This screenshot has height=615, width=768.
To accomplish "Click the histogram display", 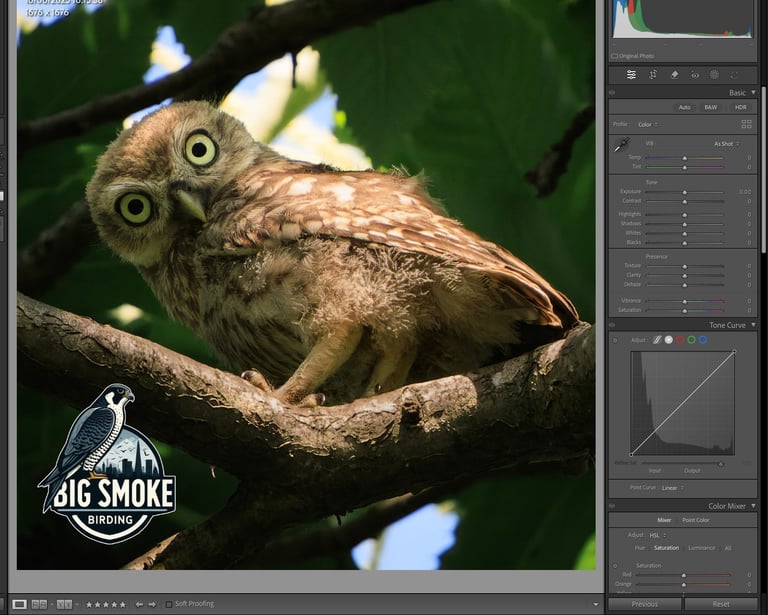I will click(682, 19).
